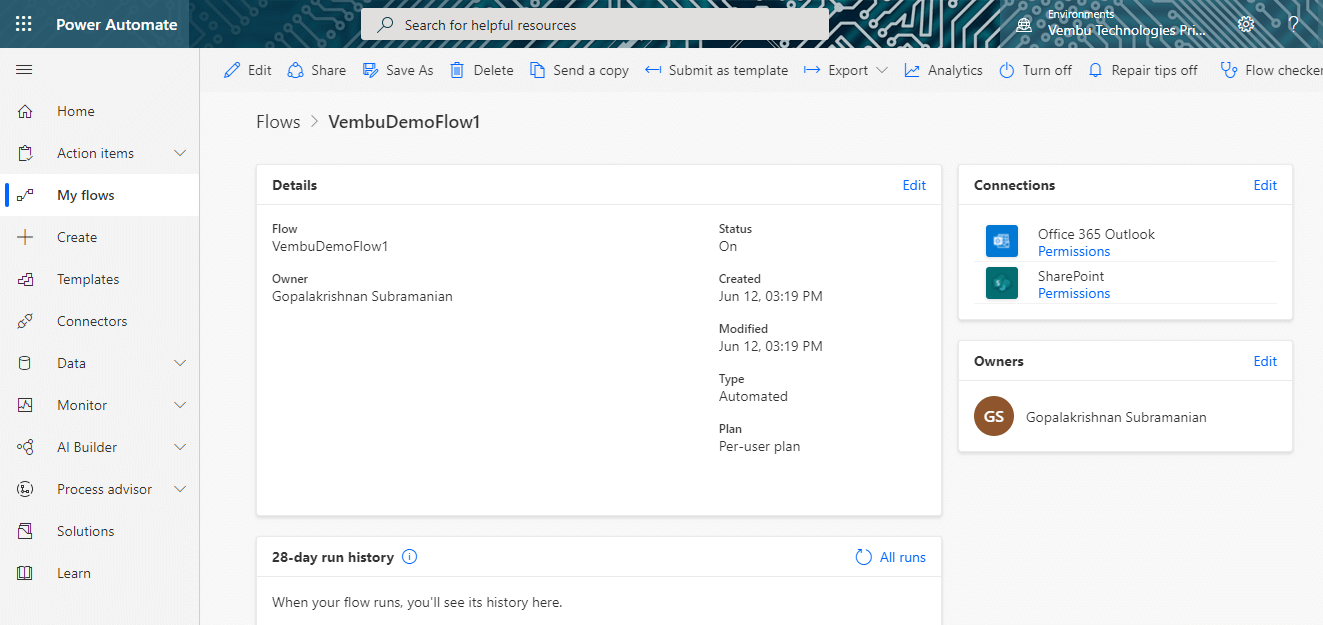Image resolution: width=1323 pixels, height=625 pixels.
Task: Click the Learn book icon
Action: tap(26, 573)
